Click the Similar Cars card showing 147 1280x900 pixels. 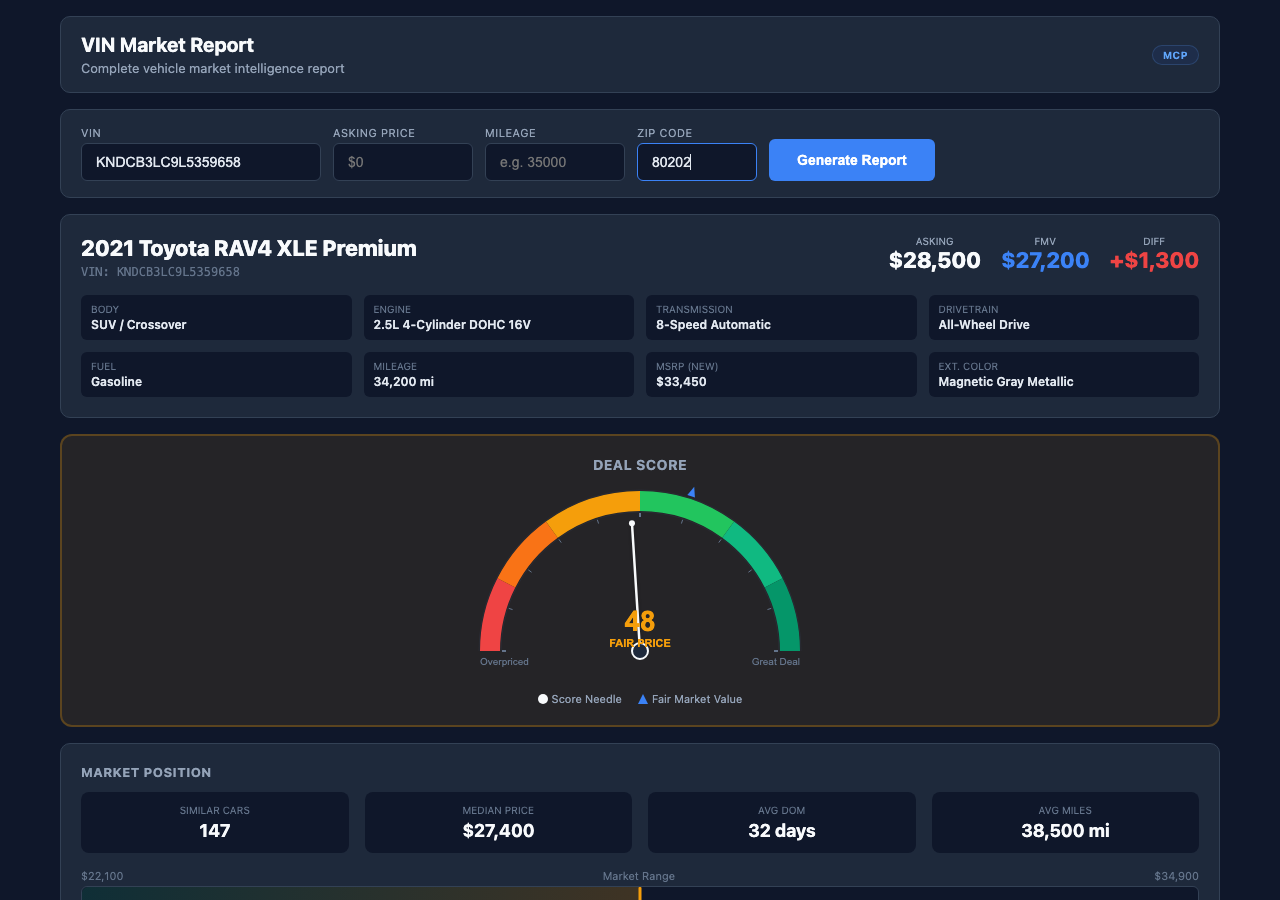(x=215, y=823)
